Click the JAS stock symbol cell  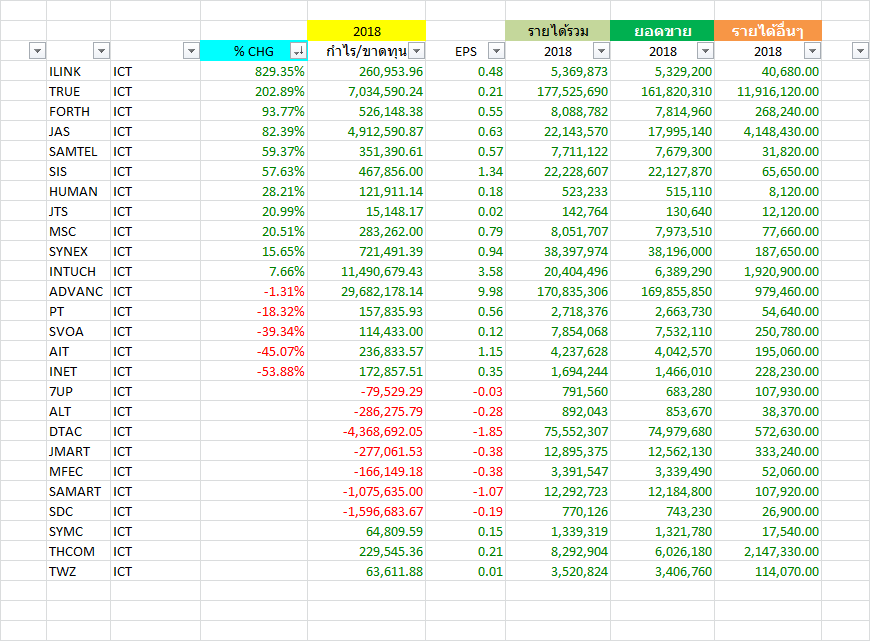[x=78, y=132]
